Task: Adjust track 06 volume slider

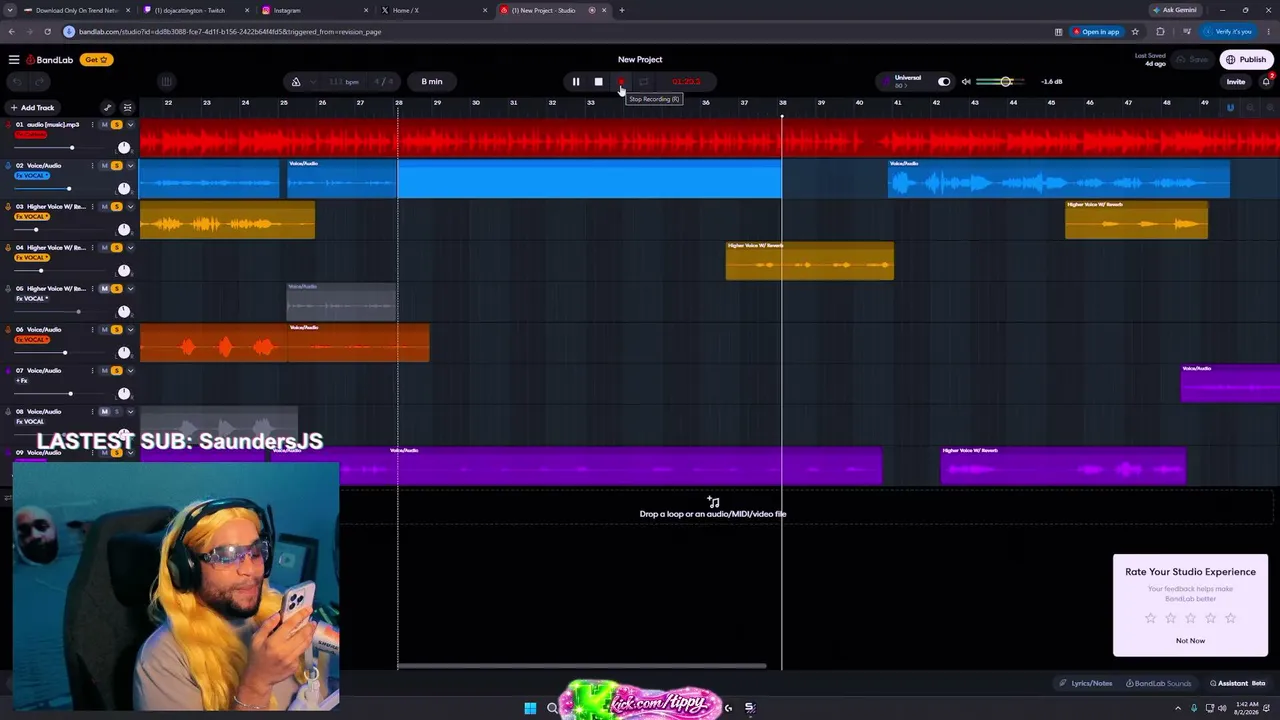Action: [x=57, y=353]
